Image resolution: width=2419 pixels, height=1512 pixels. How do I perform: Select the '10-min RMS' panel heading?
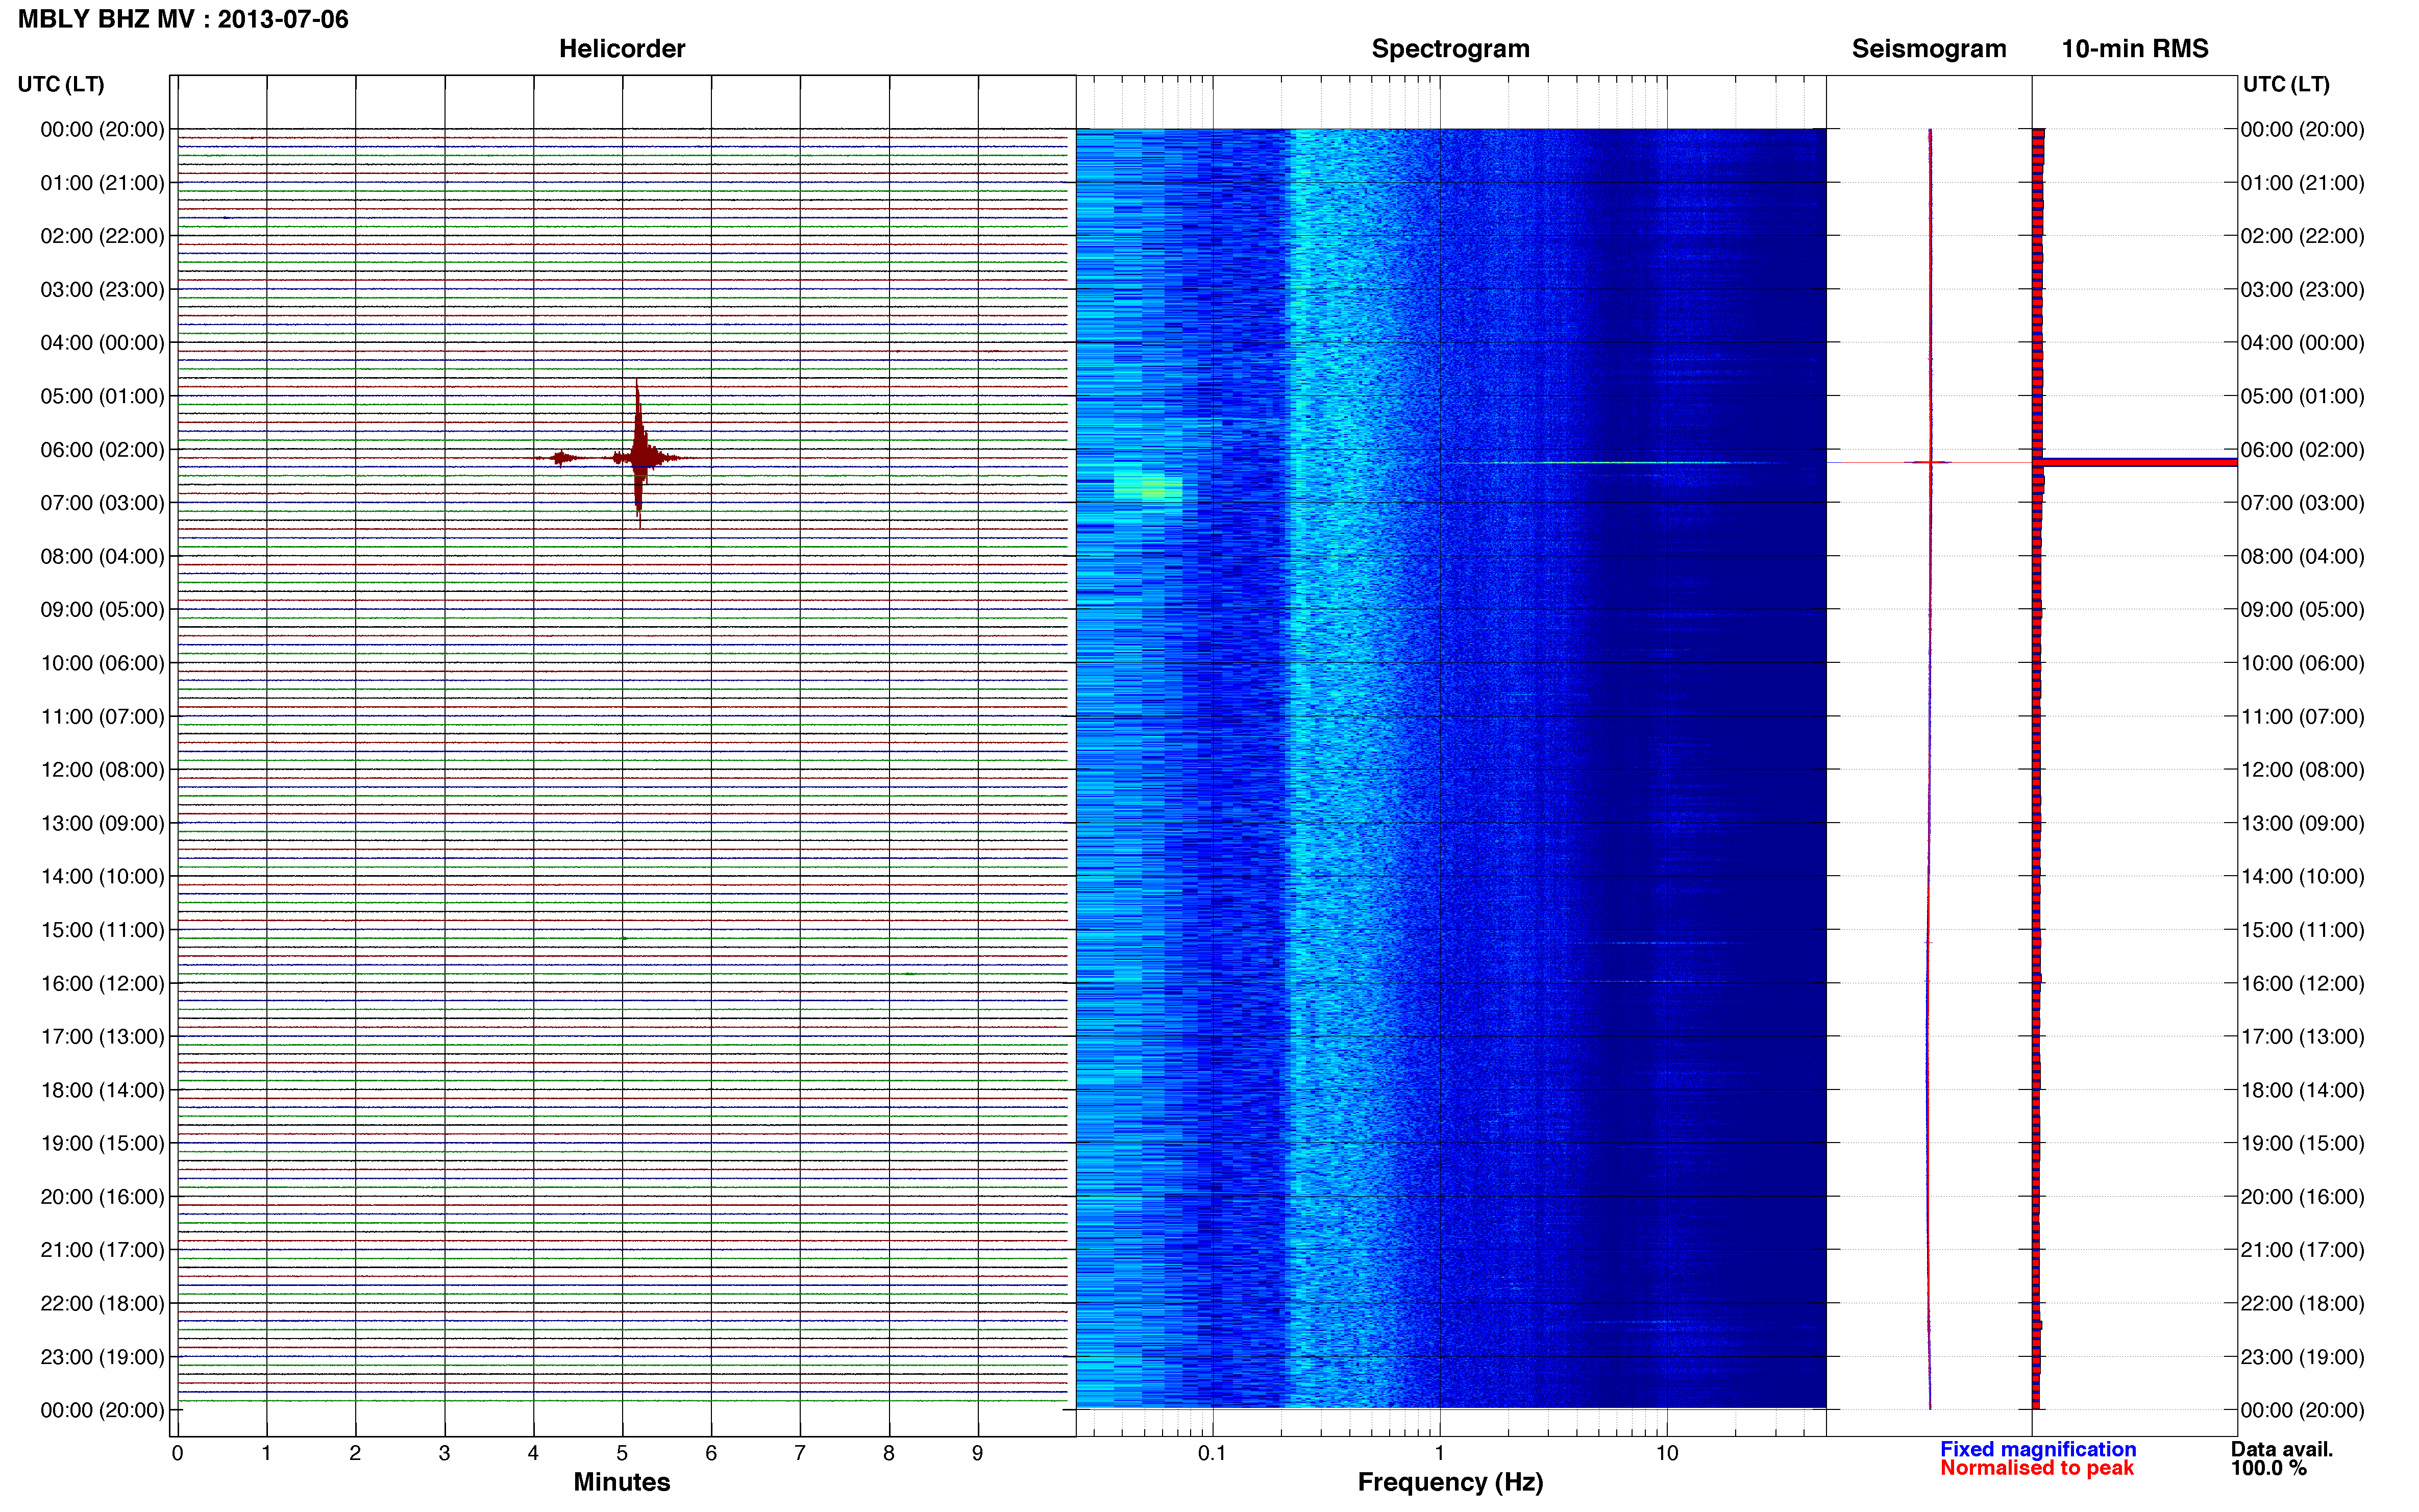(2135, 49)
